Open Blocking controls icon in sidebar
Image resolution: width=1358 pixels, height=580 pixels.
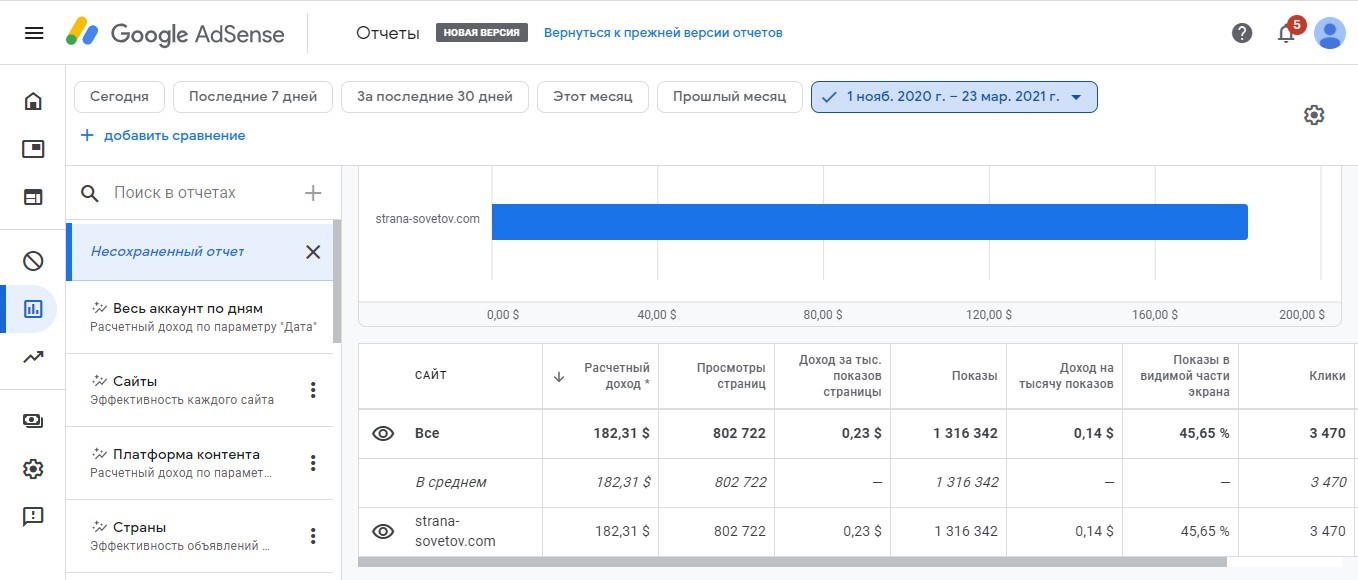point(33,261)
